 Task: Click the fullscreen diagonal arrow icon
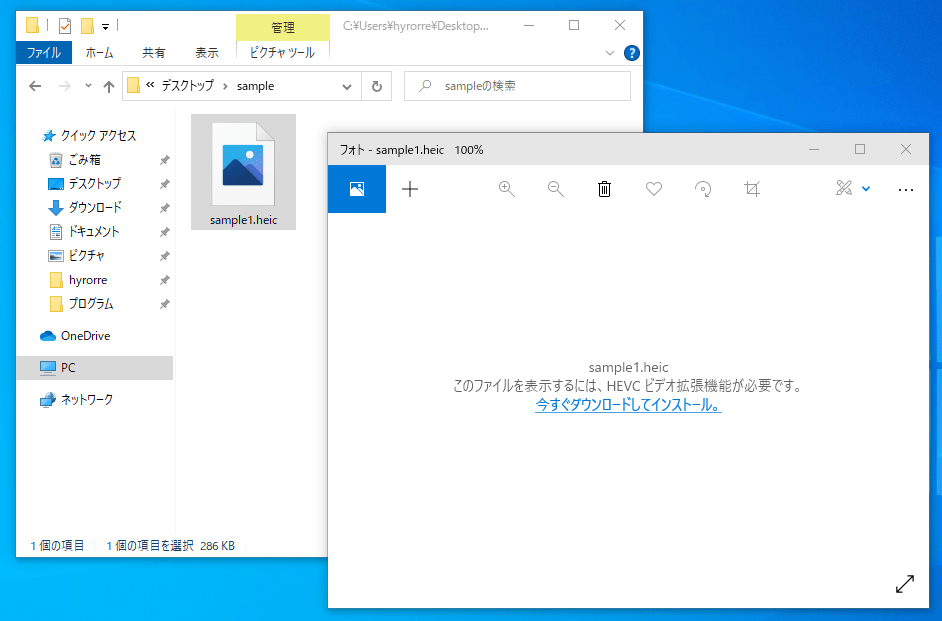point(905,584)
